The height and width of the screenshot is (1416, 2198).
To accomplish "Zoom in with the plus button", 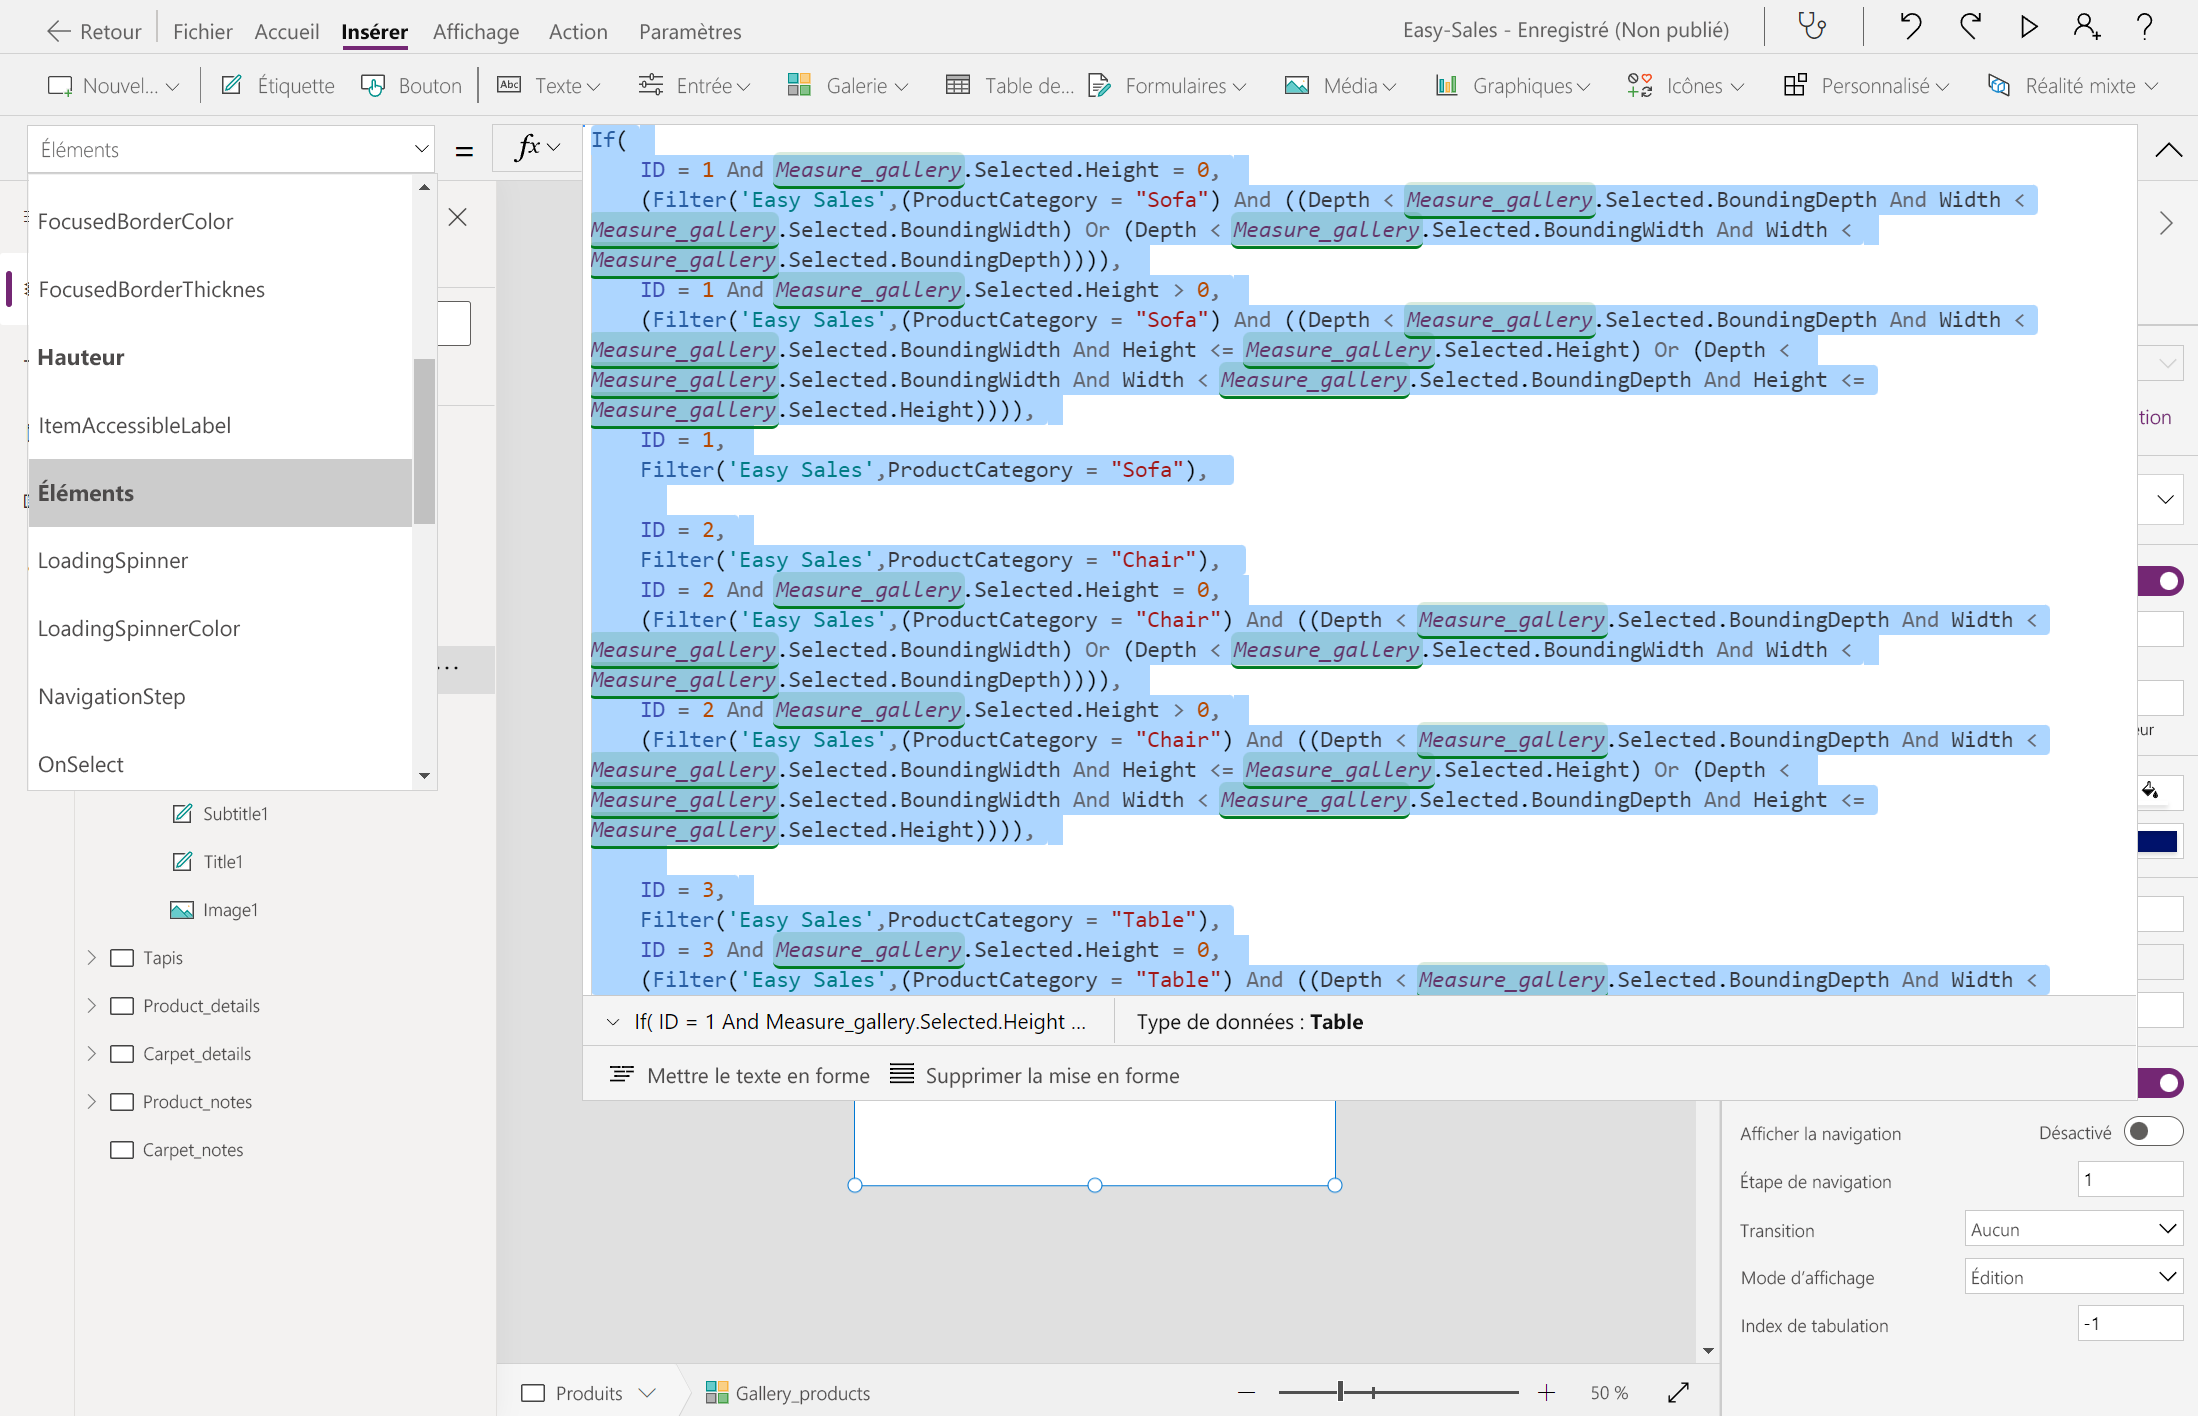I will 1546,1392.
